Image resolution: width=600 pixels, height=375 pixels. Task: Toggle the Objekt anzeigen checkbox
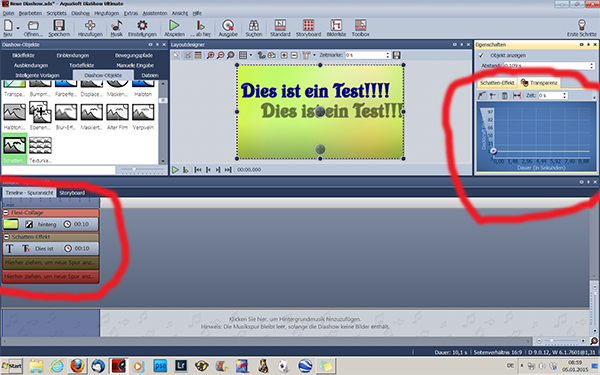[481, 55]
